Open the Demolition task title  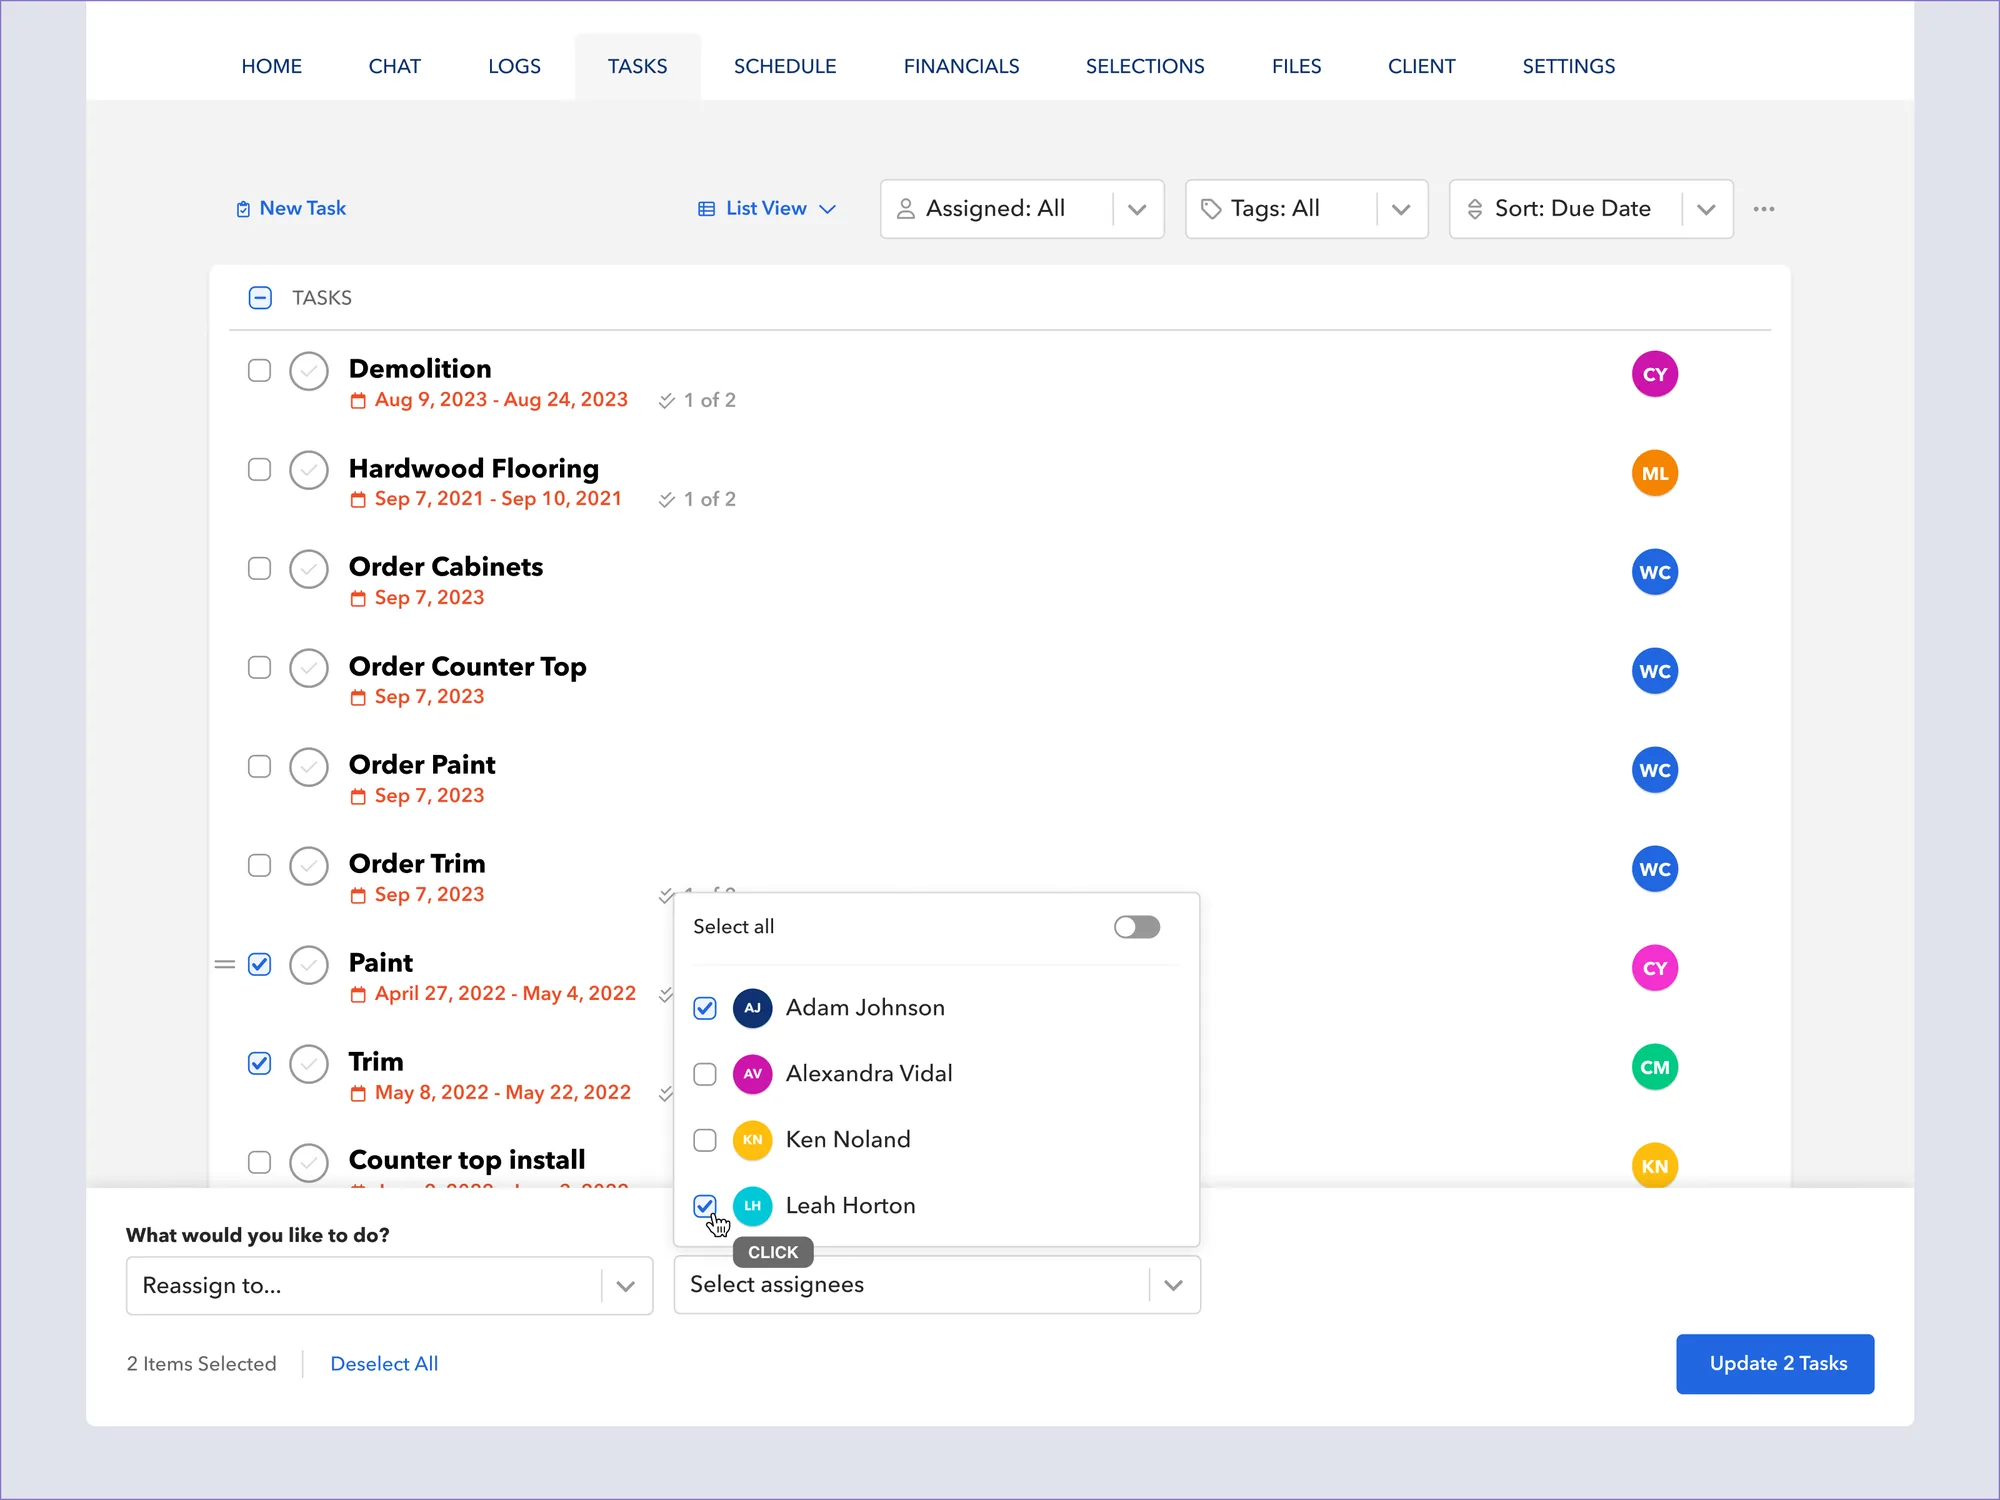420,368
